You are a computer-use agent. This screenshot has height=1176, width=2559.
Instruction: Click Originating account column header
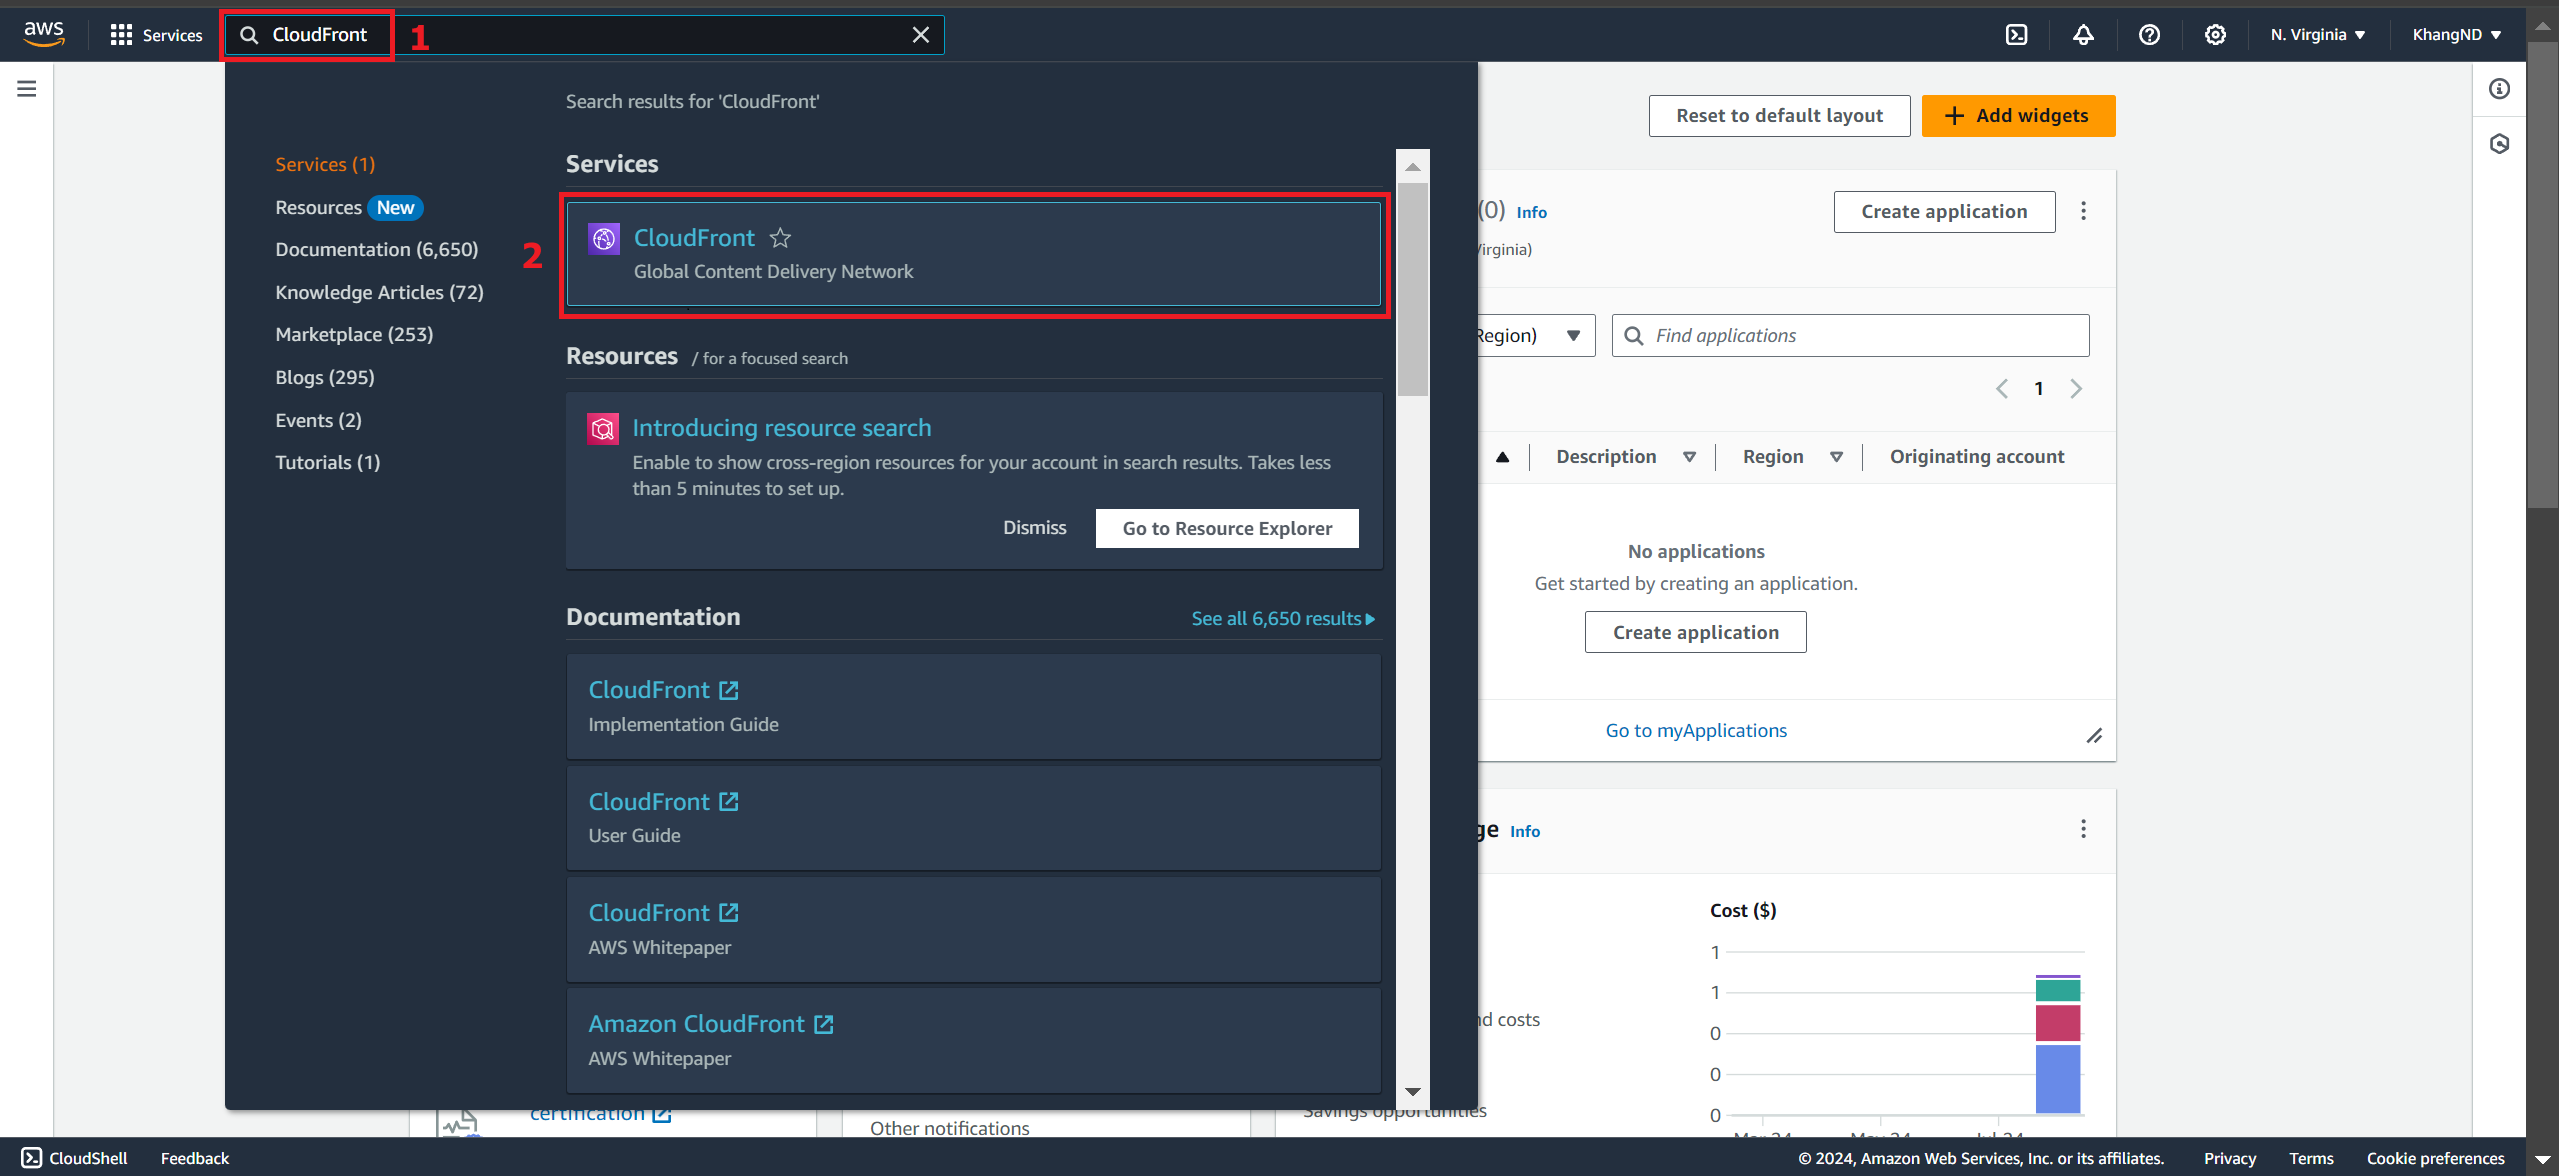(x=1976, y=457)
